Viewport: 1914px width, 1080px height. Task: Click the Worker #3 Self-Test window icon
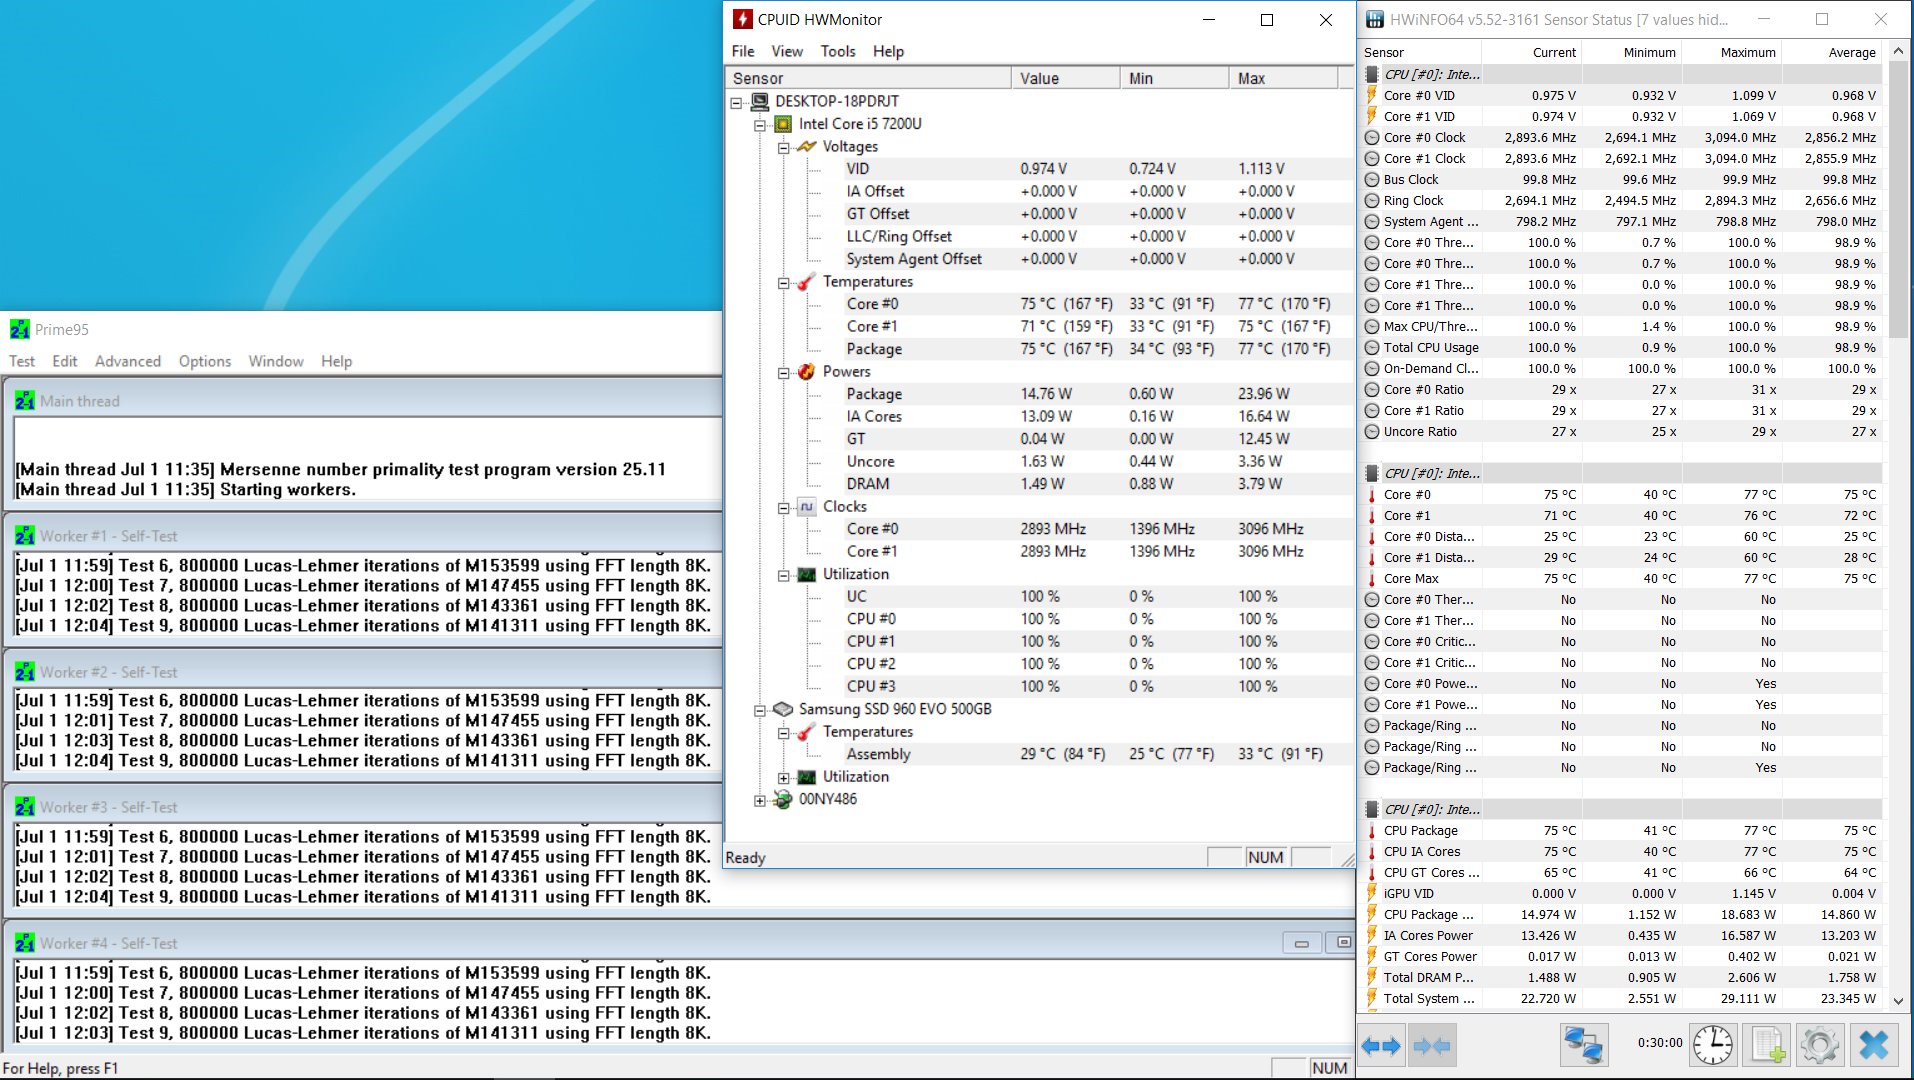[25, 807]
